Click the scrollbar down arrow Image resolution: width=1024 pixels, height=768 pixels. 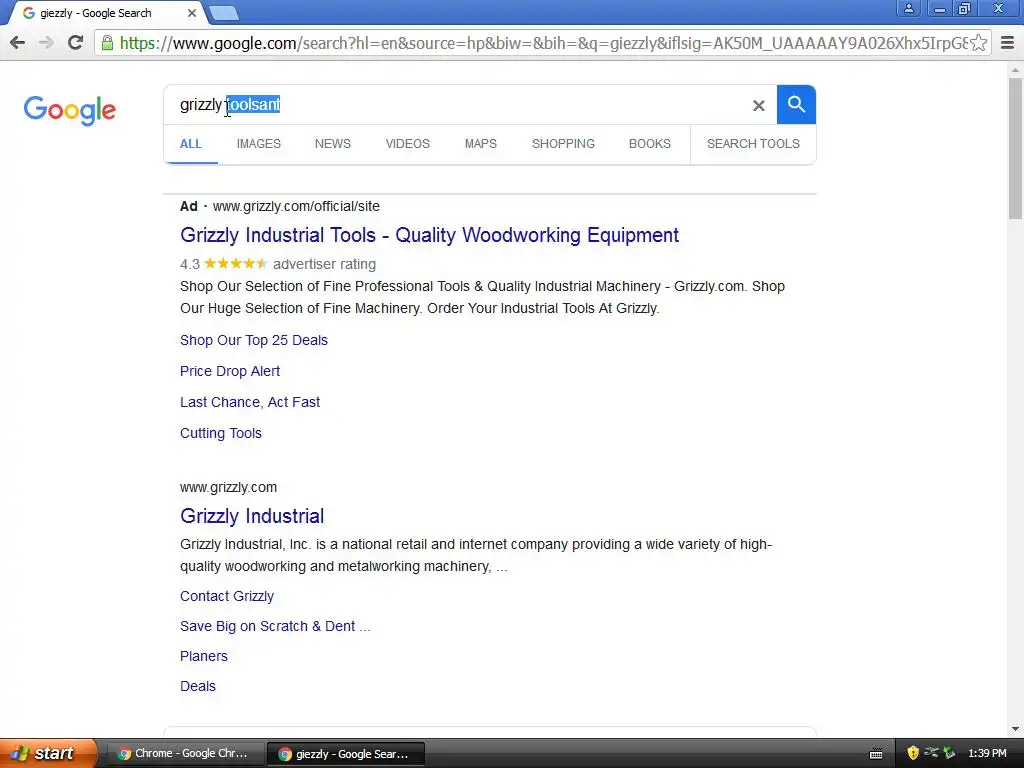tap(1016, 729)
